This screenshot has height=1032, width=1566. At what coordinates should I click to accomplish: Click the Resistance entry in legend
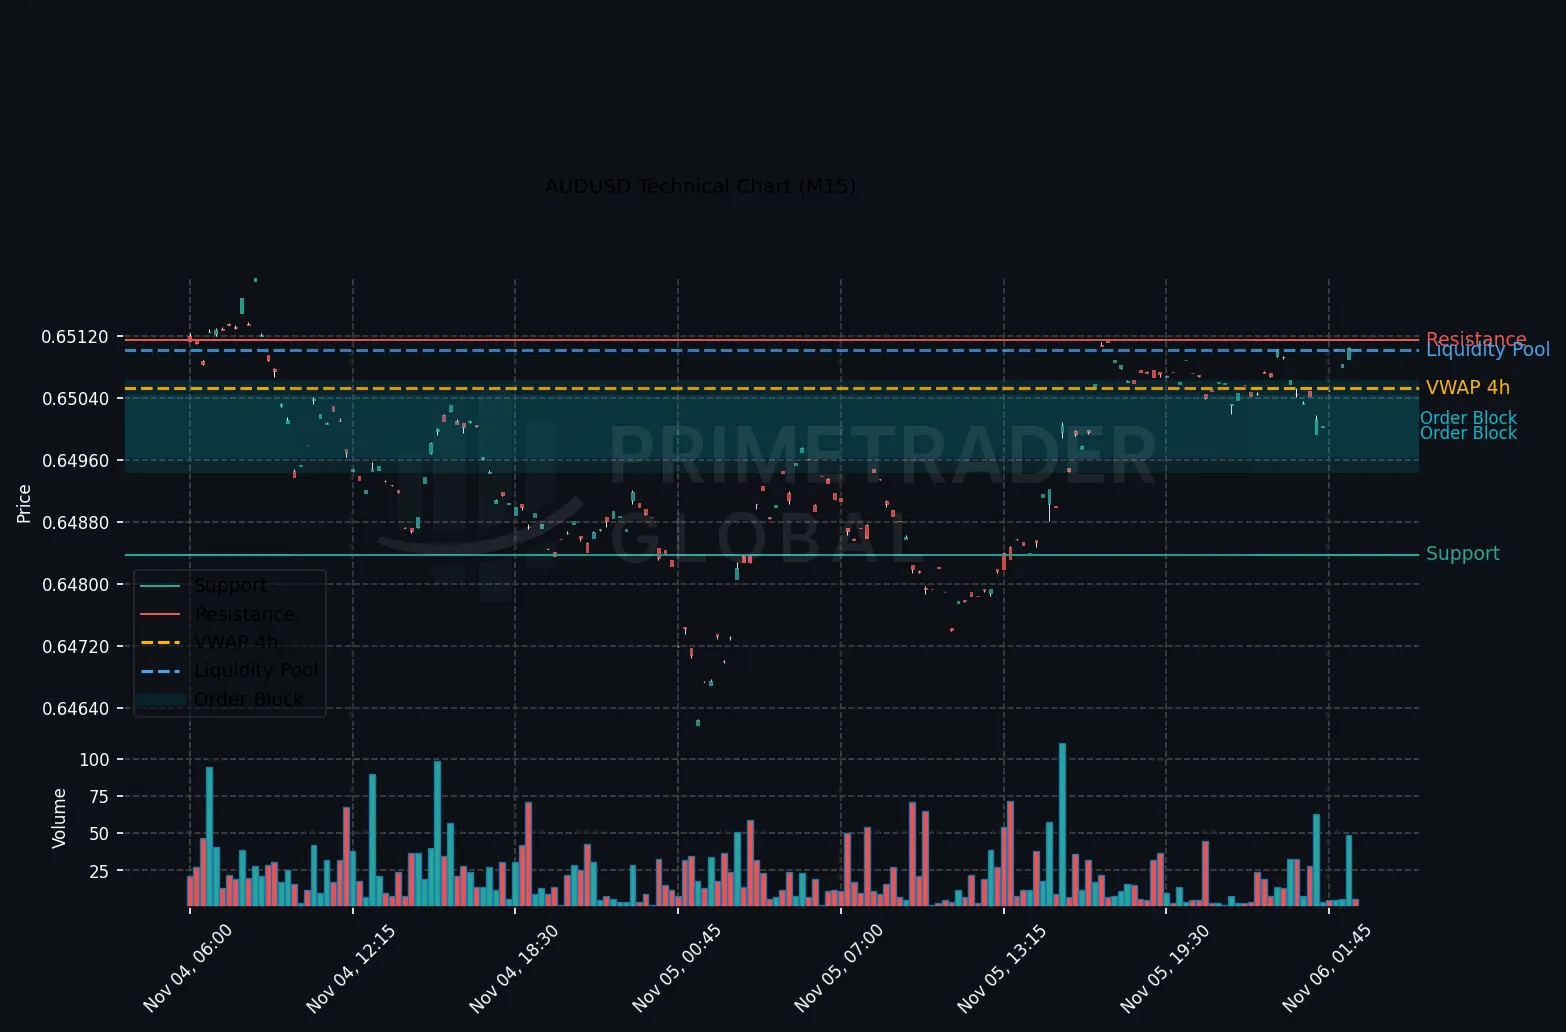pyautogui.click(x=244, y=614)
